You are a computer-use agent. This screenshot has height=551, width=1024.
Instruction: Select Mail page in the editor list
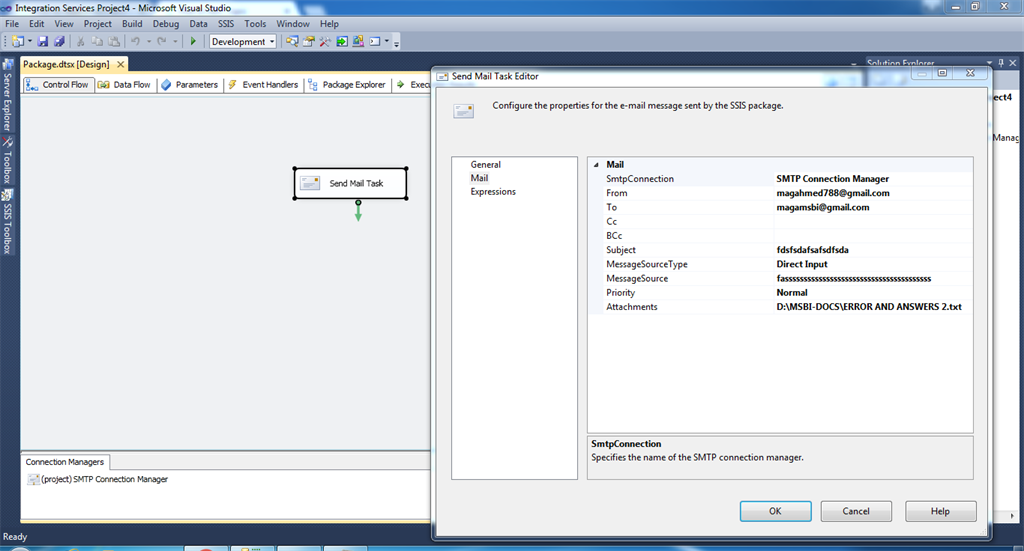click(479, 178)
